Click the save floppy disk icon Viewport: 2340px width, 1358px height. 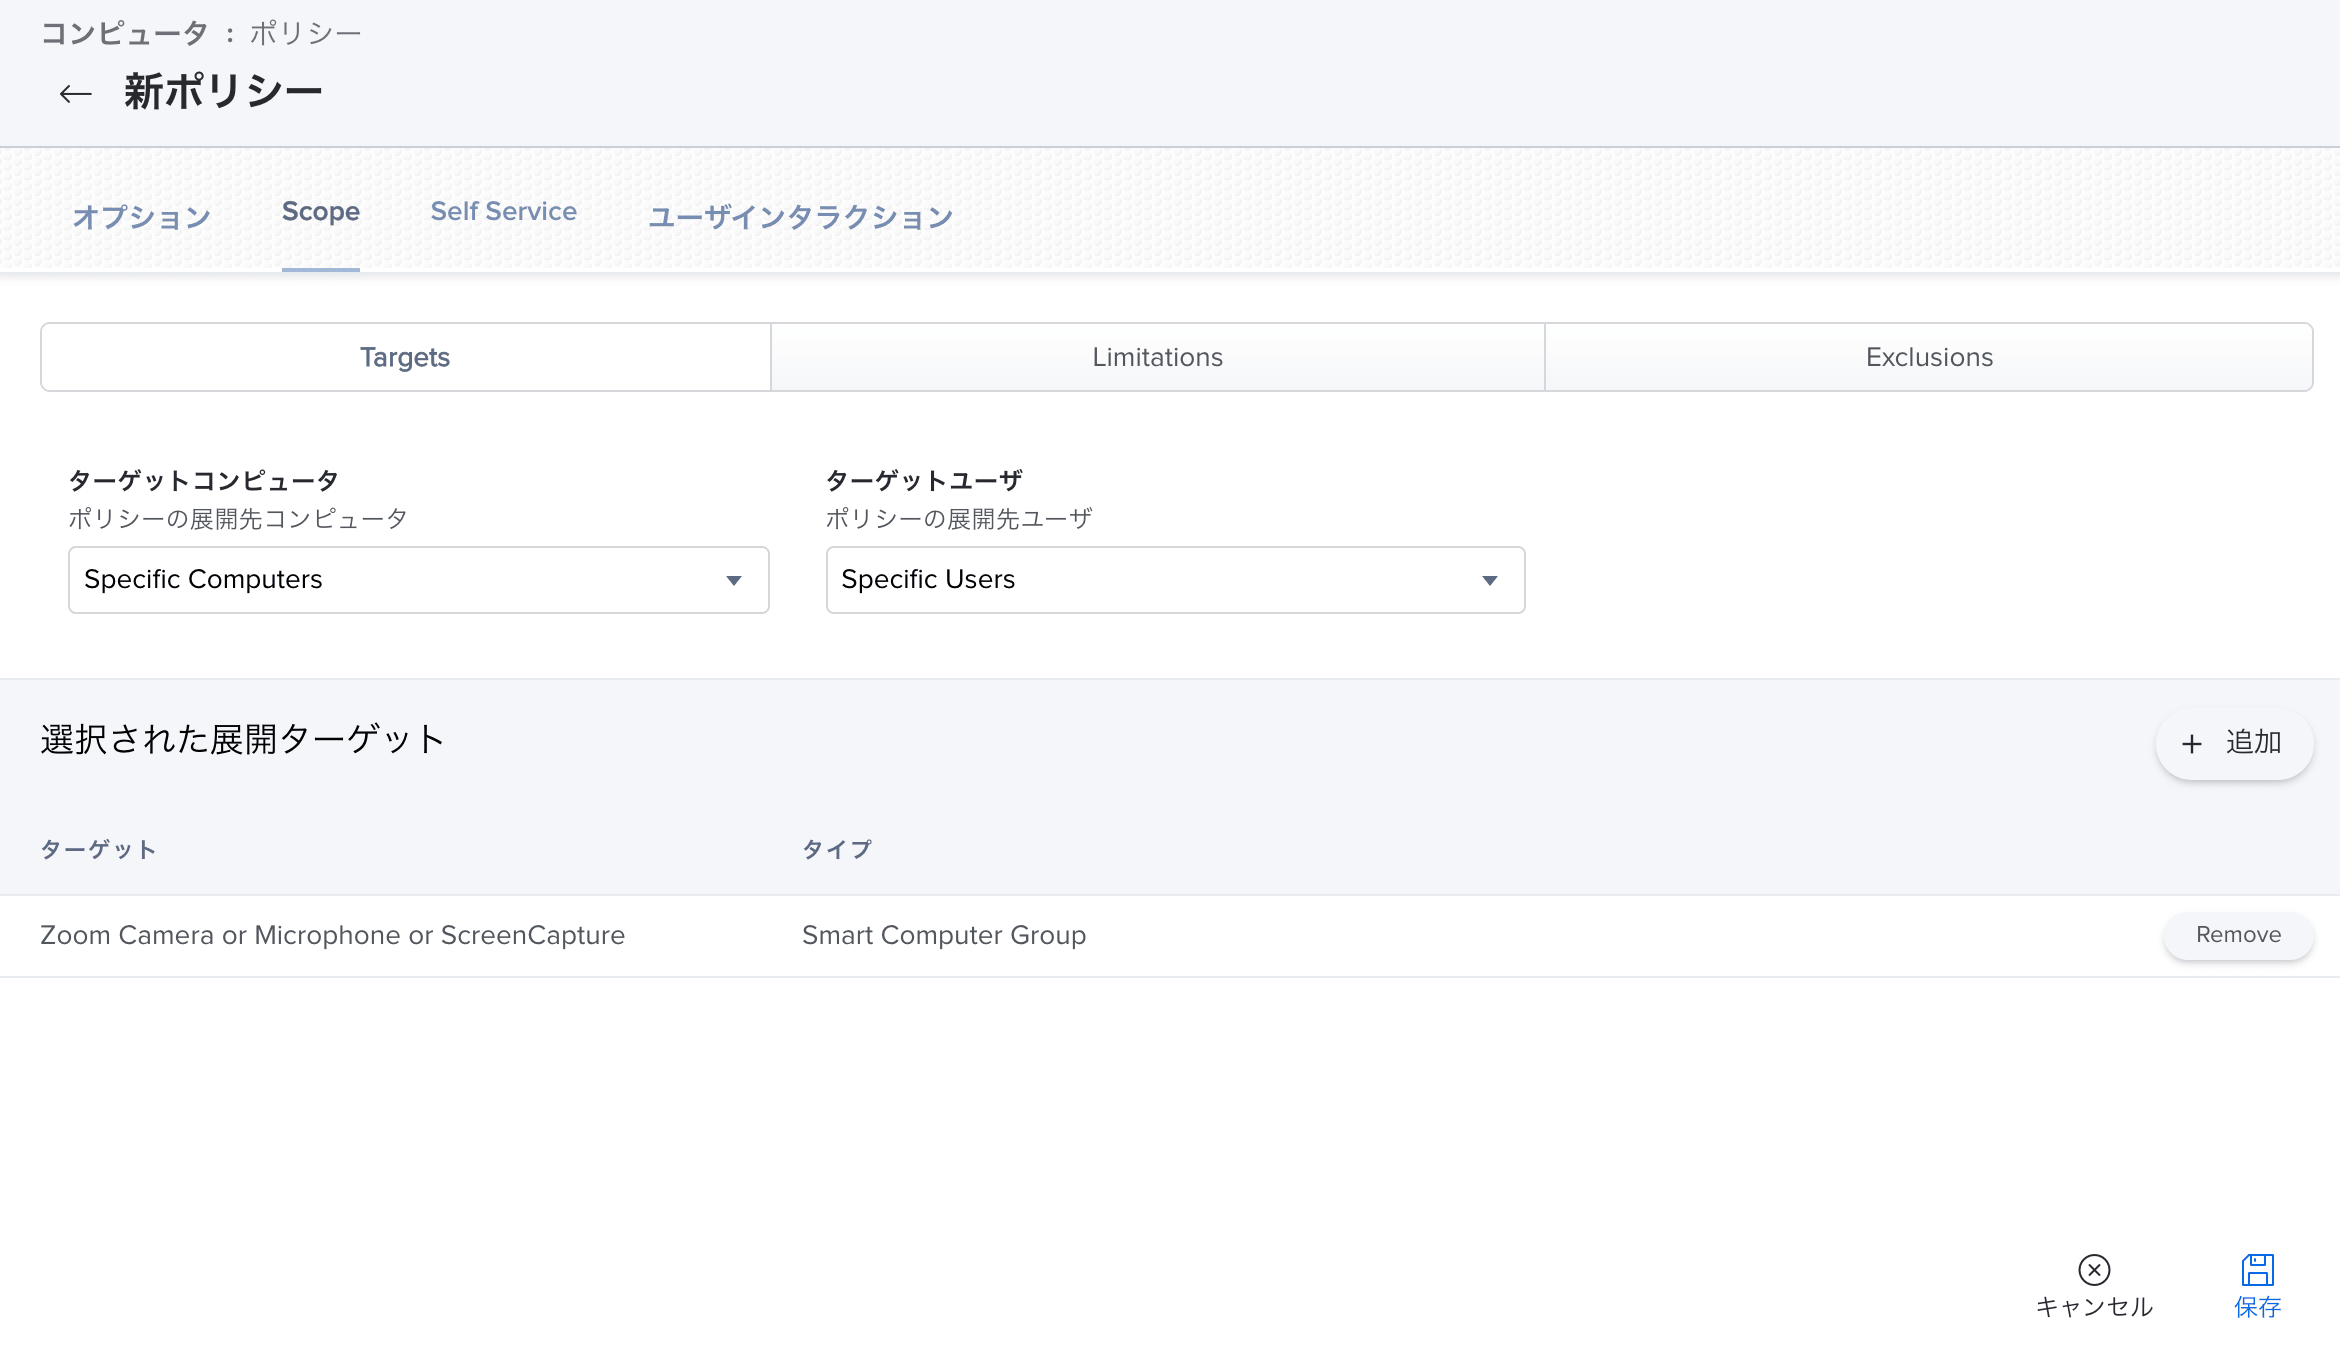click(x=2258, y=1270)
